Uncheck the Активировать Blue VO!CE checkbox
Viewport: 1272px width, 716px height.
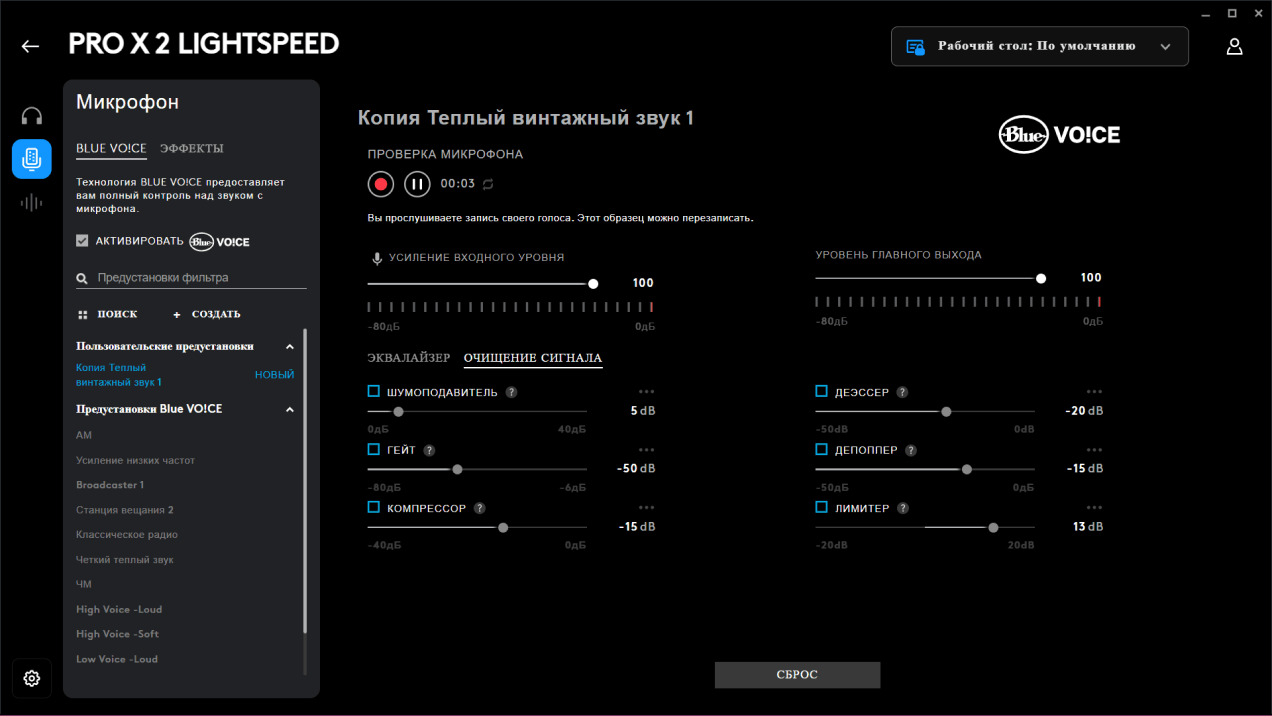pos(82,241)
